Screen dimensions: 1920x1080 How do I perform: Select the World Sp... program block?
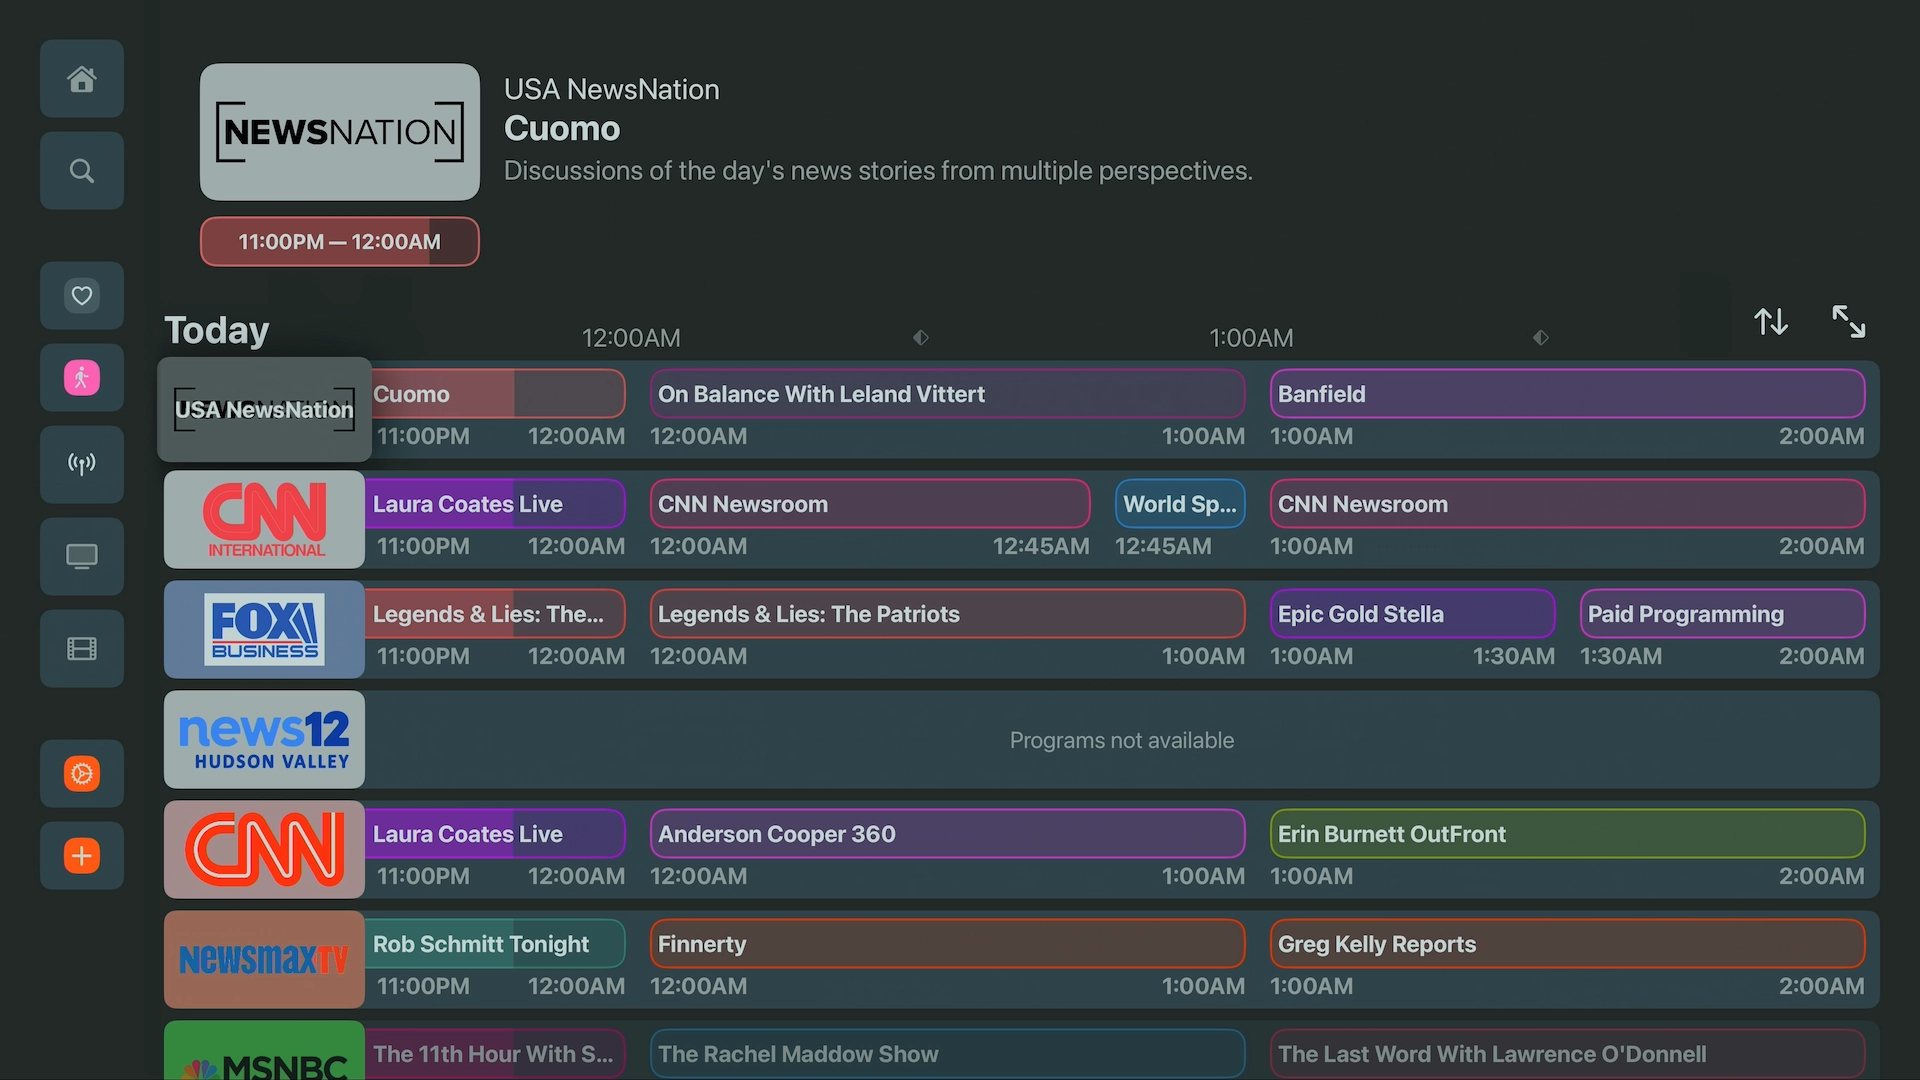pyautogui.click(x=1180, y=504)
